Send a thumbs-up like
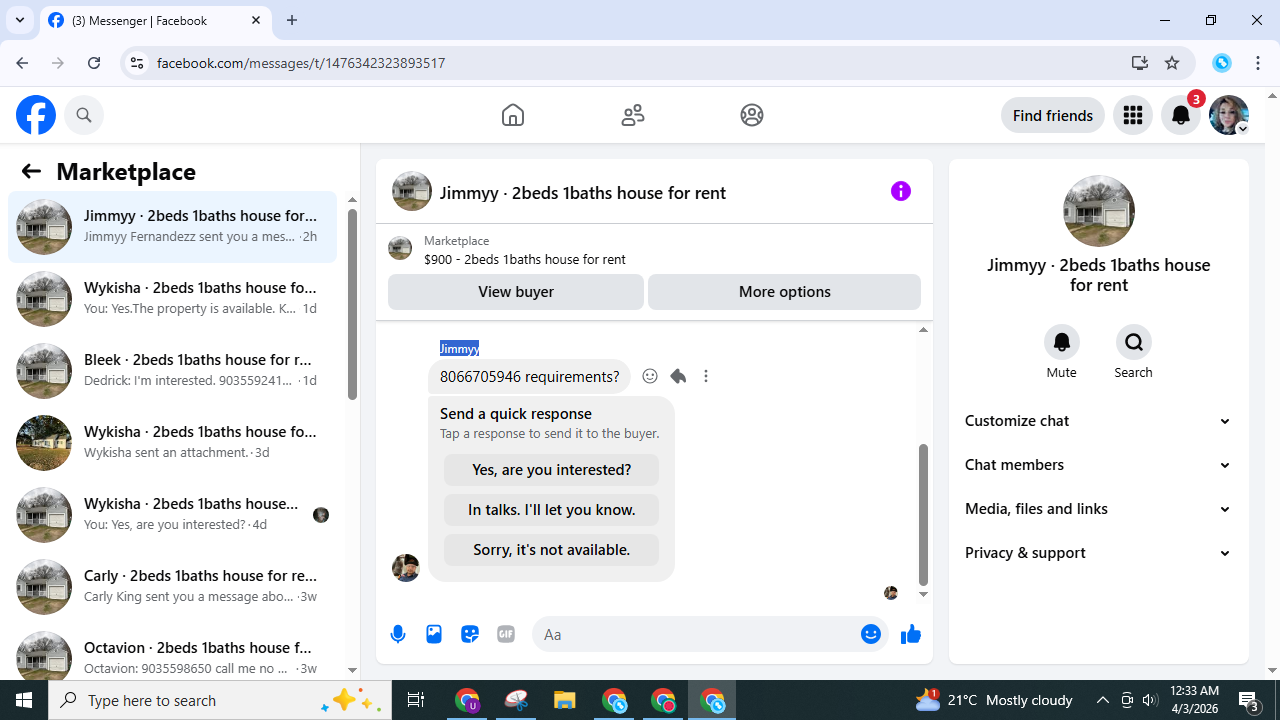1280x720 pixels. pyautogui.click(x=910, y=634)
